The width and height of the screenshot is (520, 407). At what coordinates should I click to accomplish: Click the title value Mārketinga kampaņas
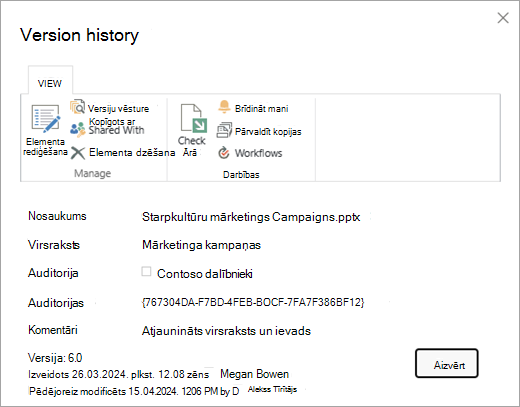(x=201, y=245)
